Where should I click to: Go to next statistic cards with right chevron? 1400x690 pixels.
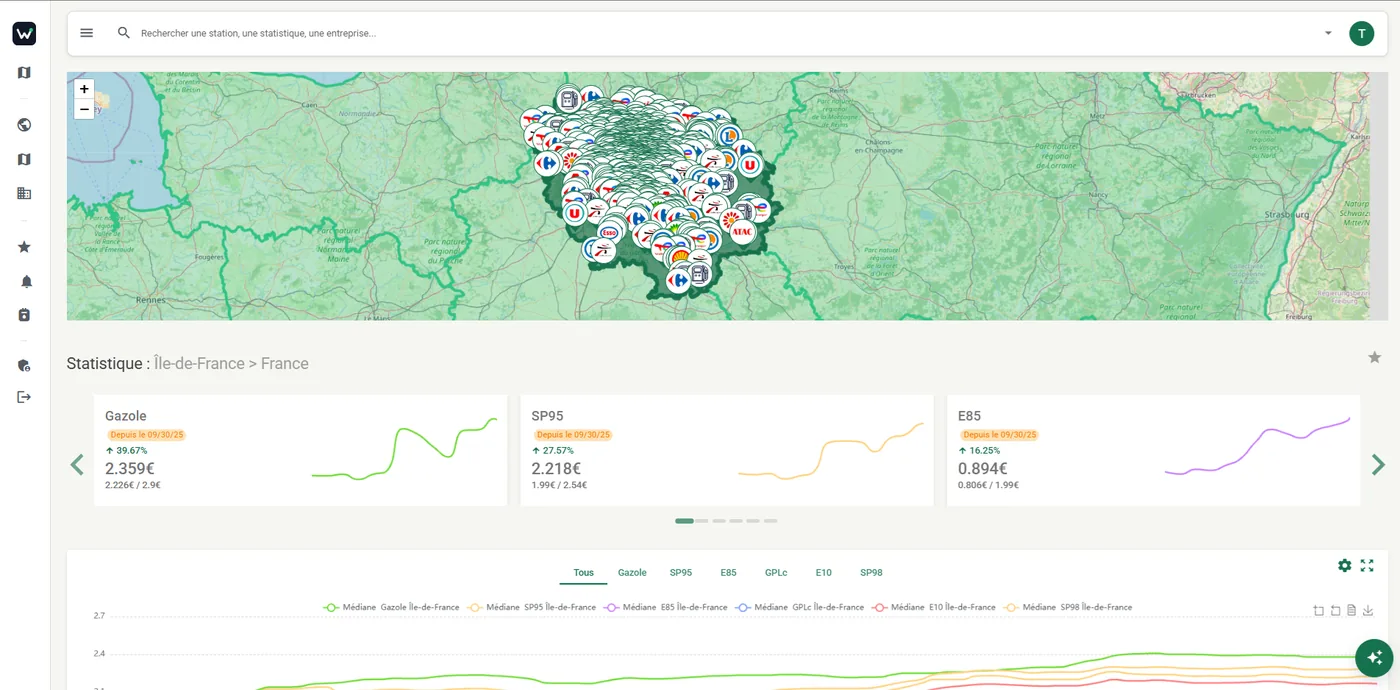click(1378, 464)
